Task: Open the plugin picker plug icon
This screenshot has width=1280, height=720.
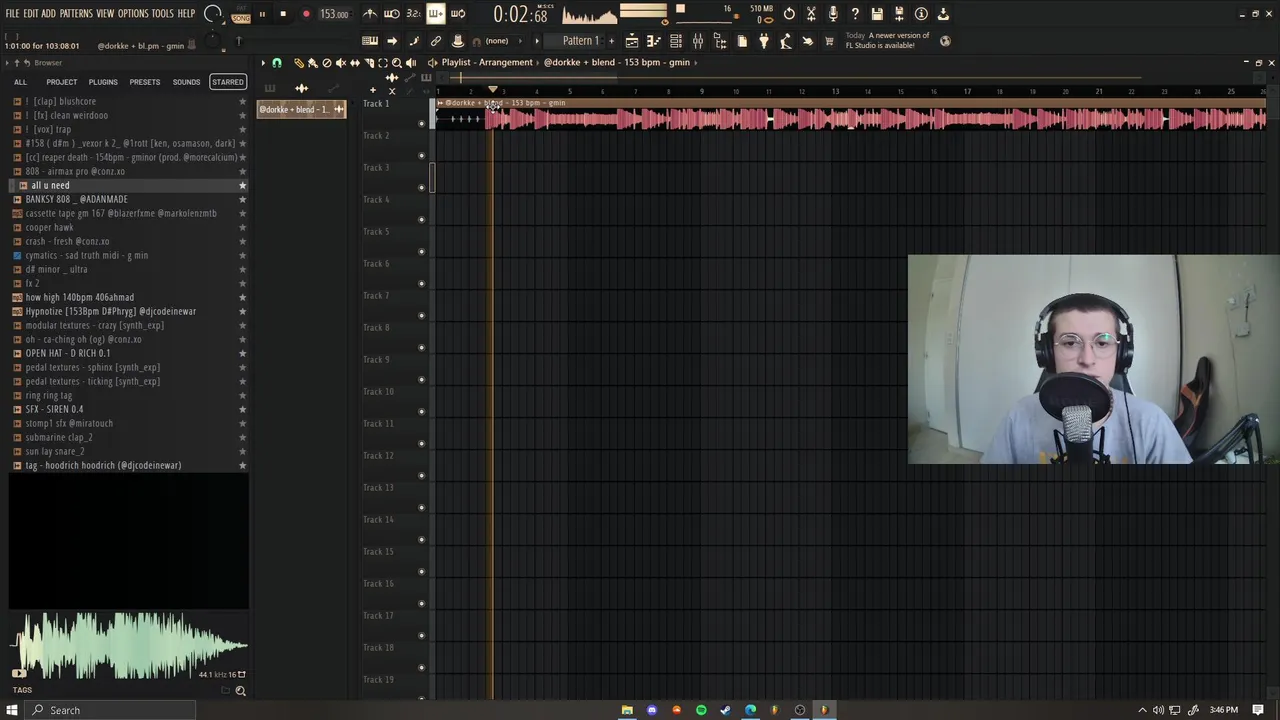Action: 763,41
